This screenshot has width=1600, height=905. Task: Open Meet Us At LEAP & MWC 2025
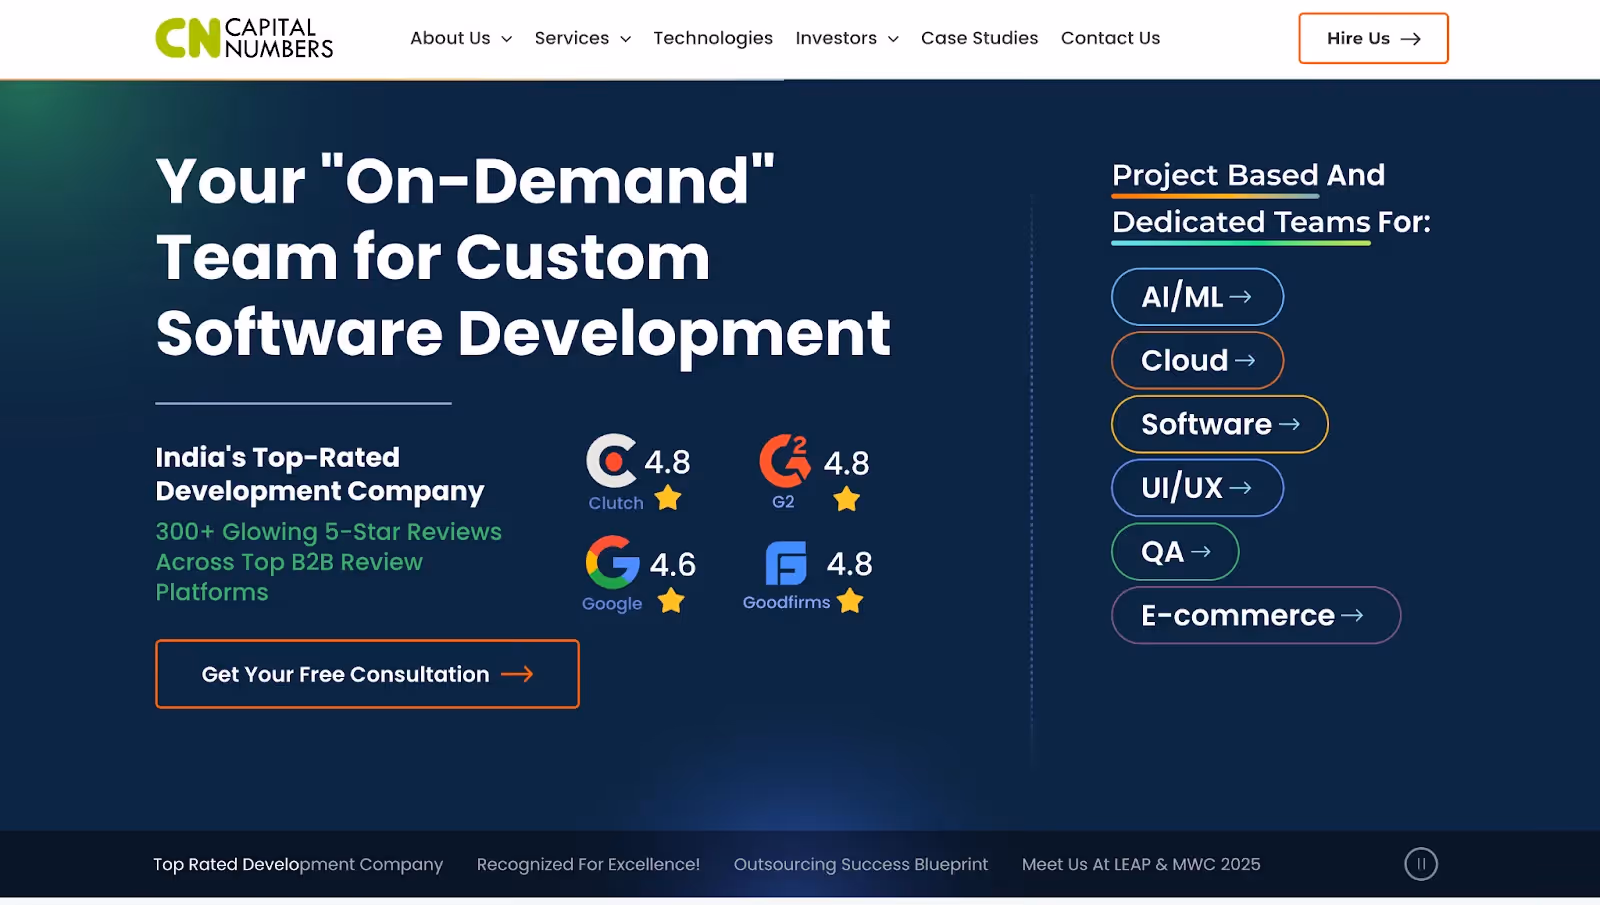point(1141,864)
